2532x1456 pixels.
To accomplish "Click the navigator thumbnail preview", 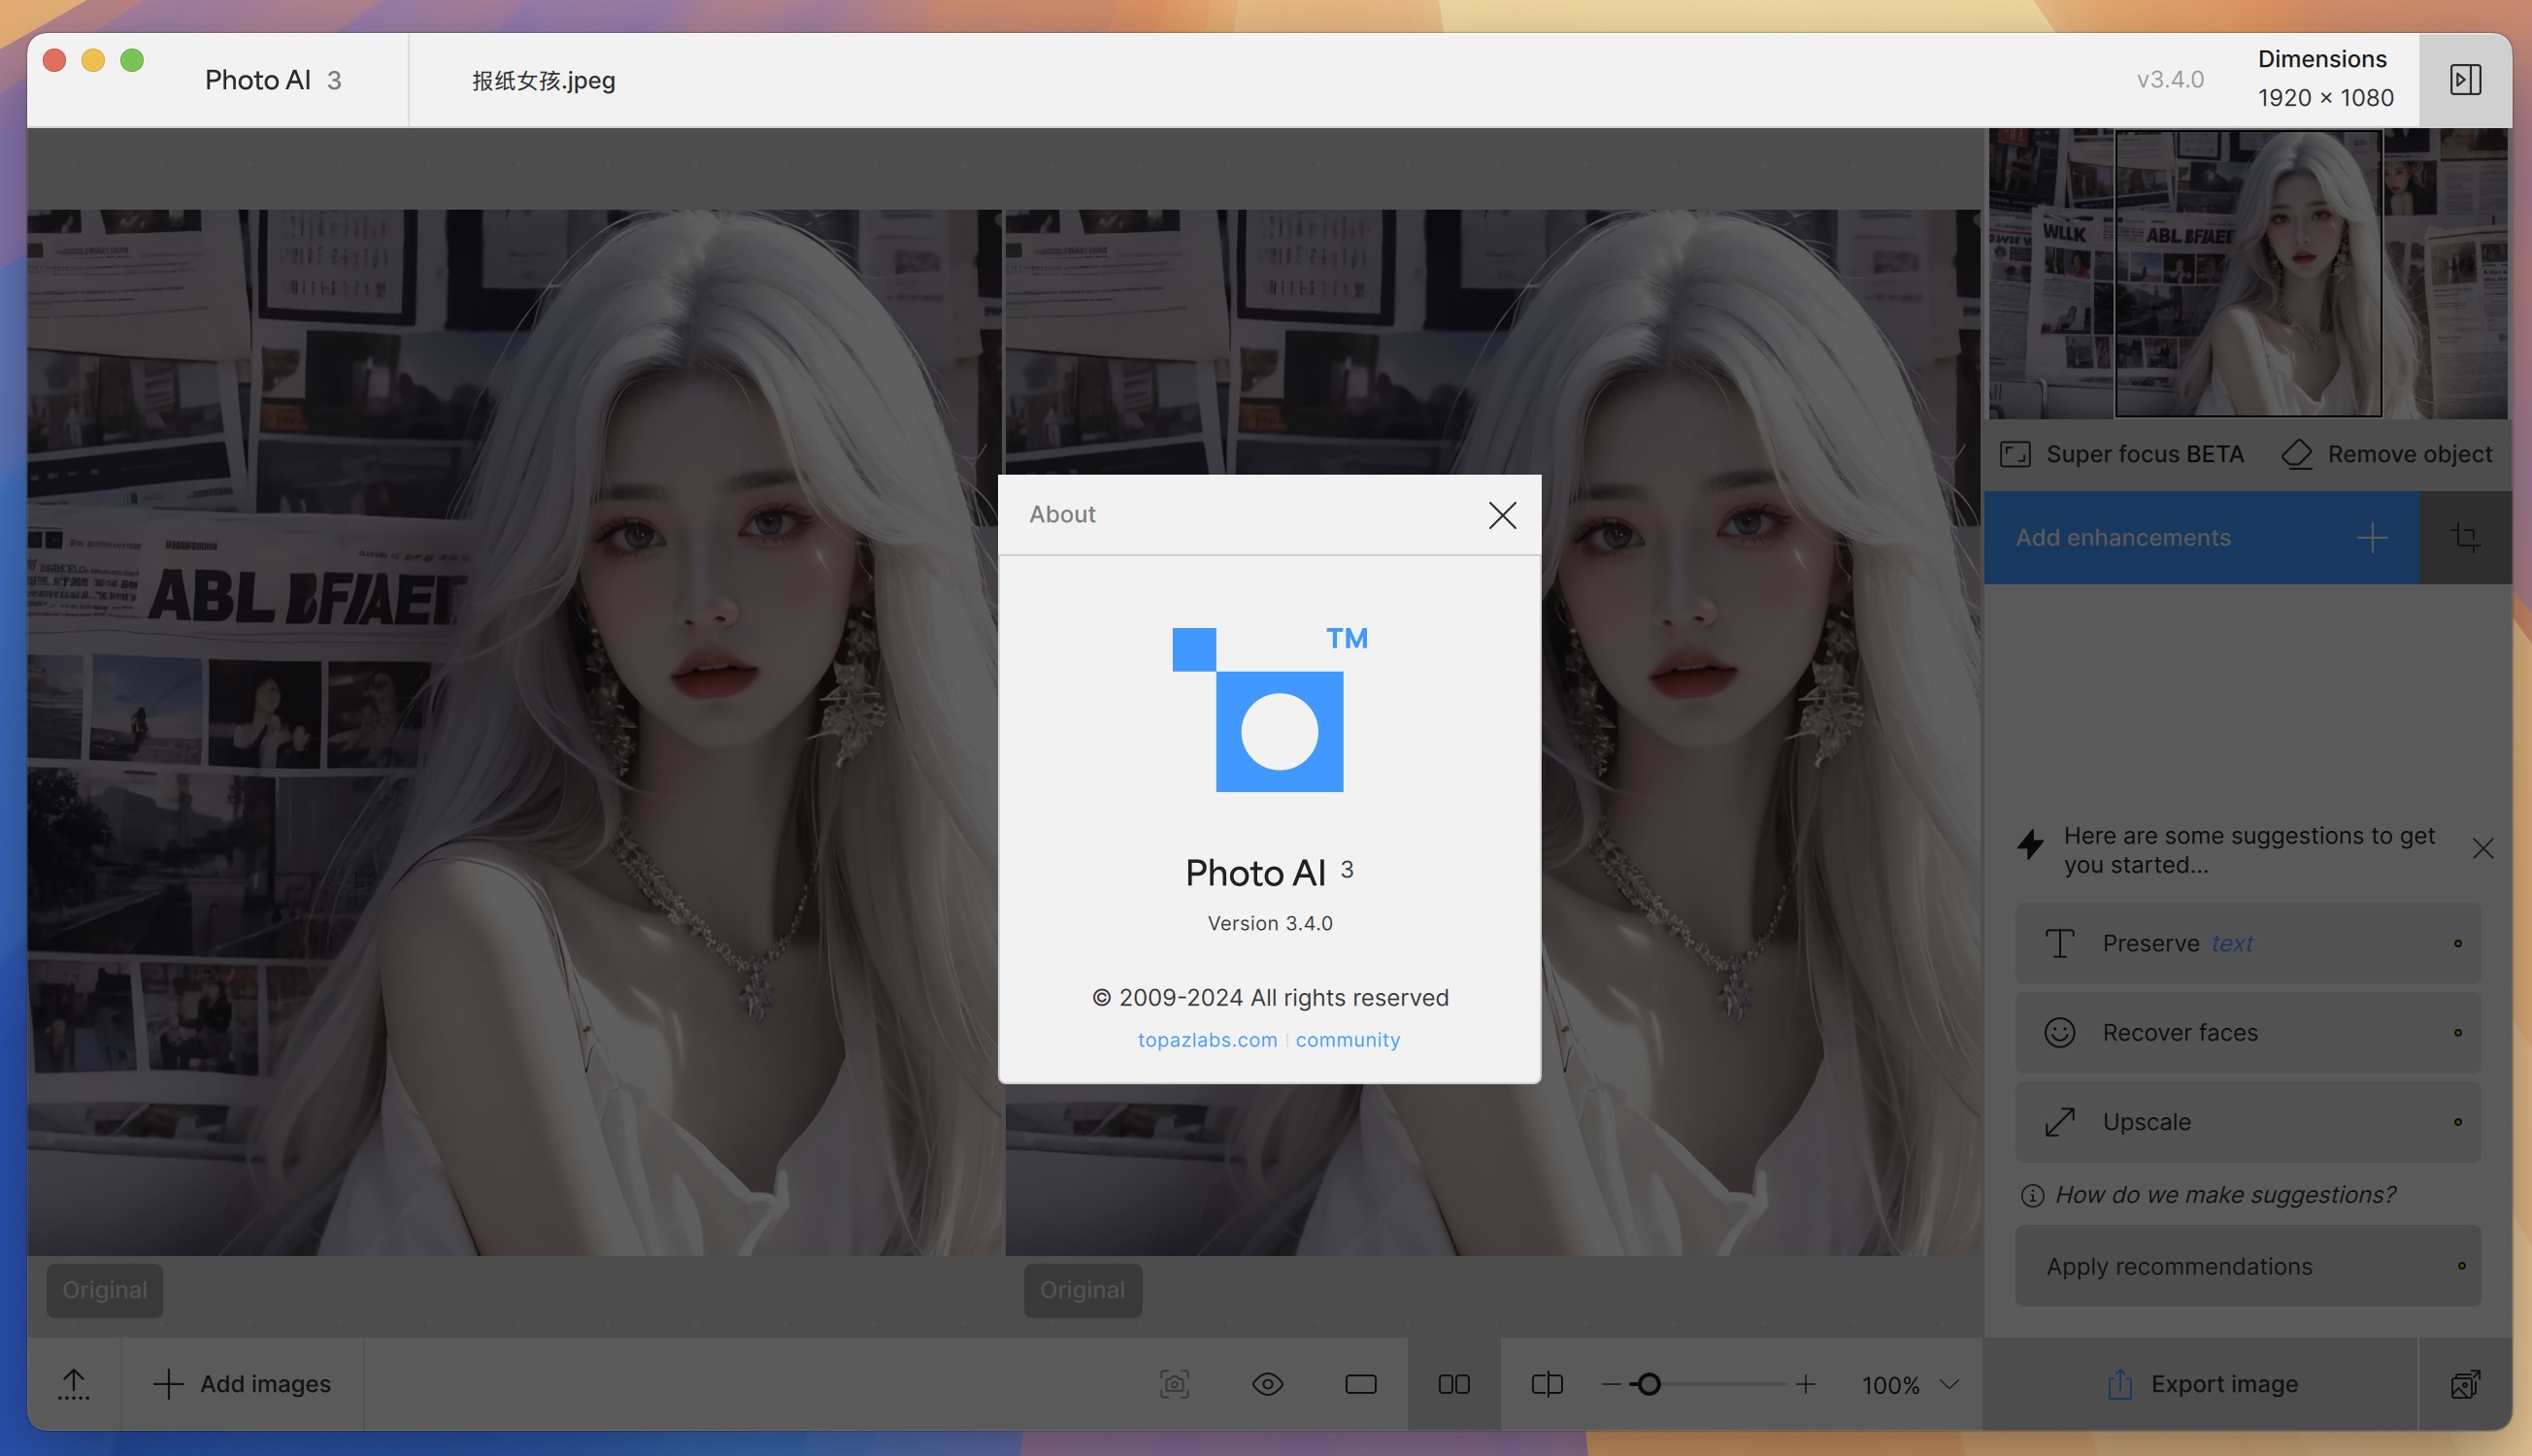I will click(2247, 273).
